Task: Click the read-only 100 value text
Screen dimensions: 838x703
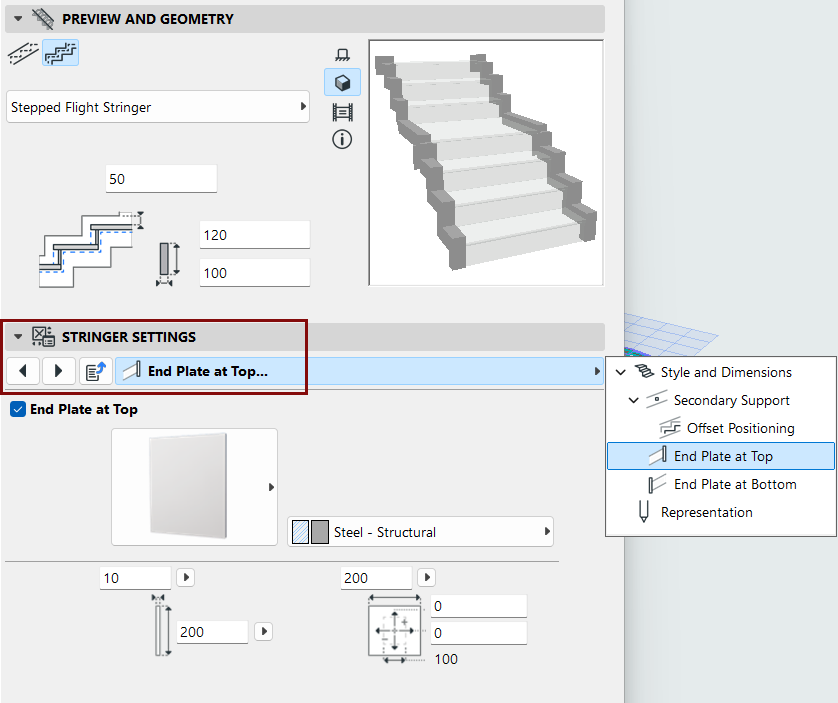Action: click(446, 659)
